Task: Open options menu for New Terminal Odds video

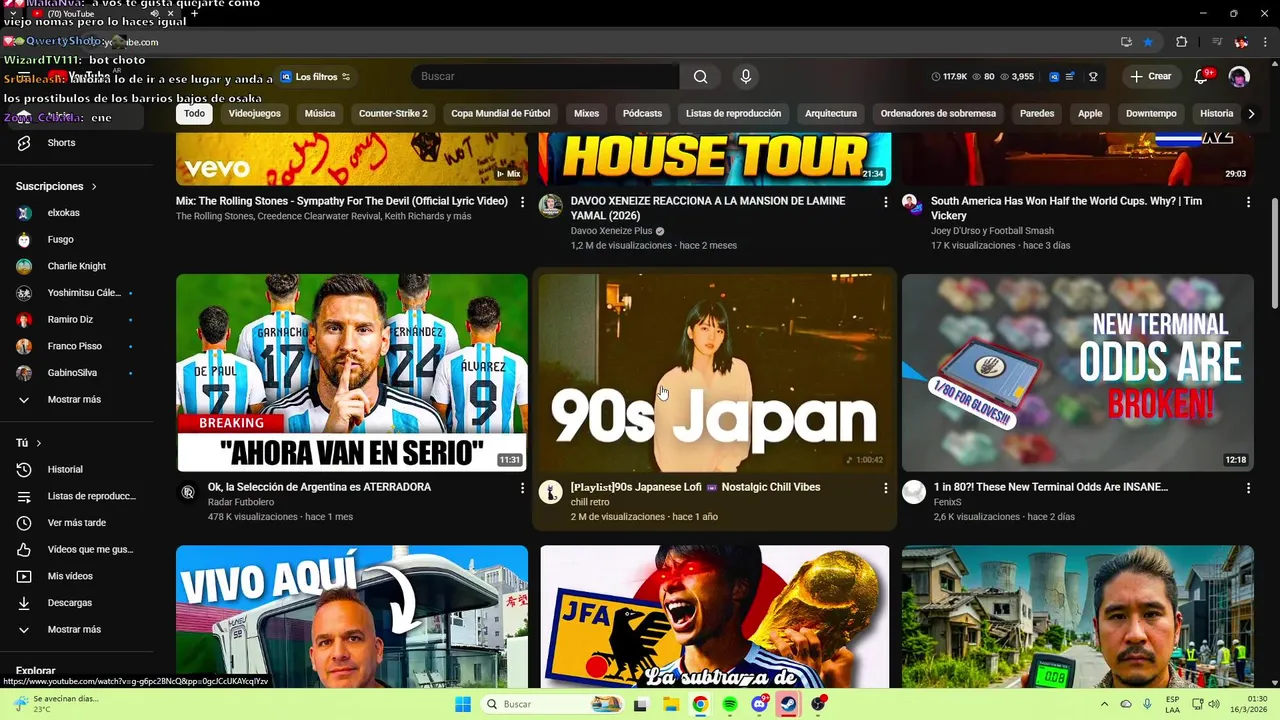Action: click(x=1248, y=488)
